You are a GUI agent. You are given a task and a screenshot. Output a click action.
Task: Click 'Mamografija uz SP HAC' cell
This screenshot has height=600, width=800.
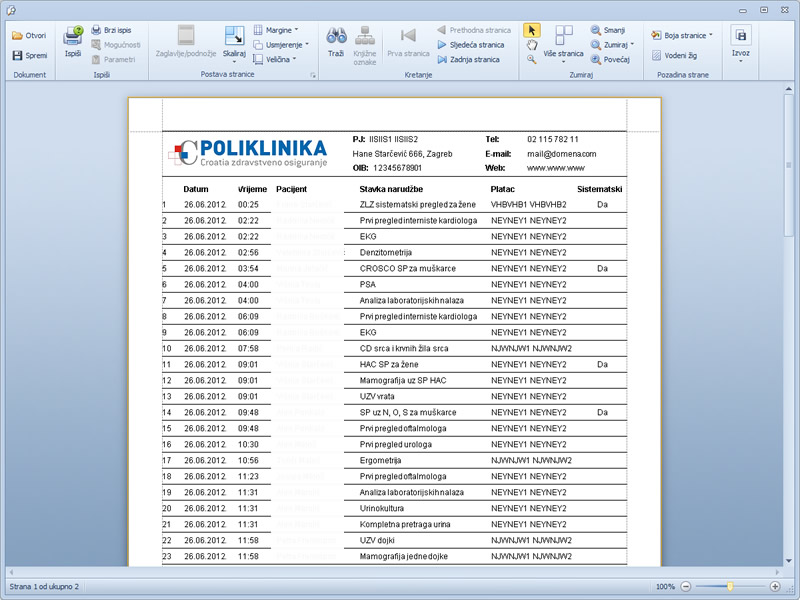[403, 381]
